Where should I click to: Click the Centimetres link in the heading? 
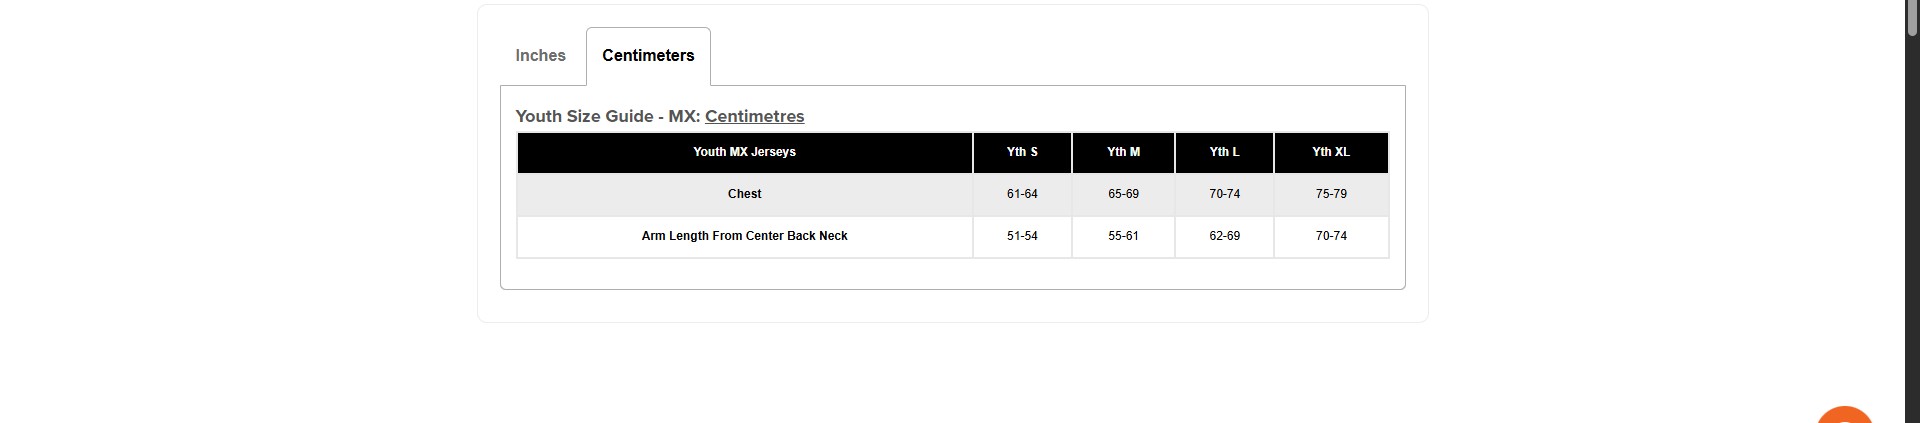[x=754, y=117]
